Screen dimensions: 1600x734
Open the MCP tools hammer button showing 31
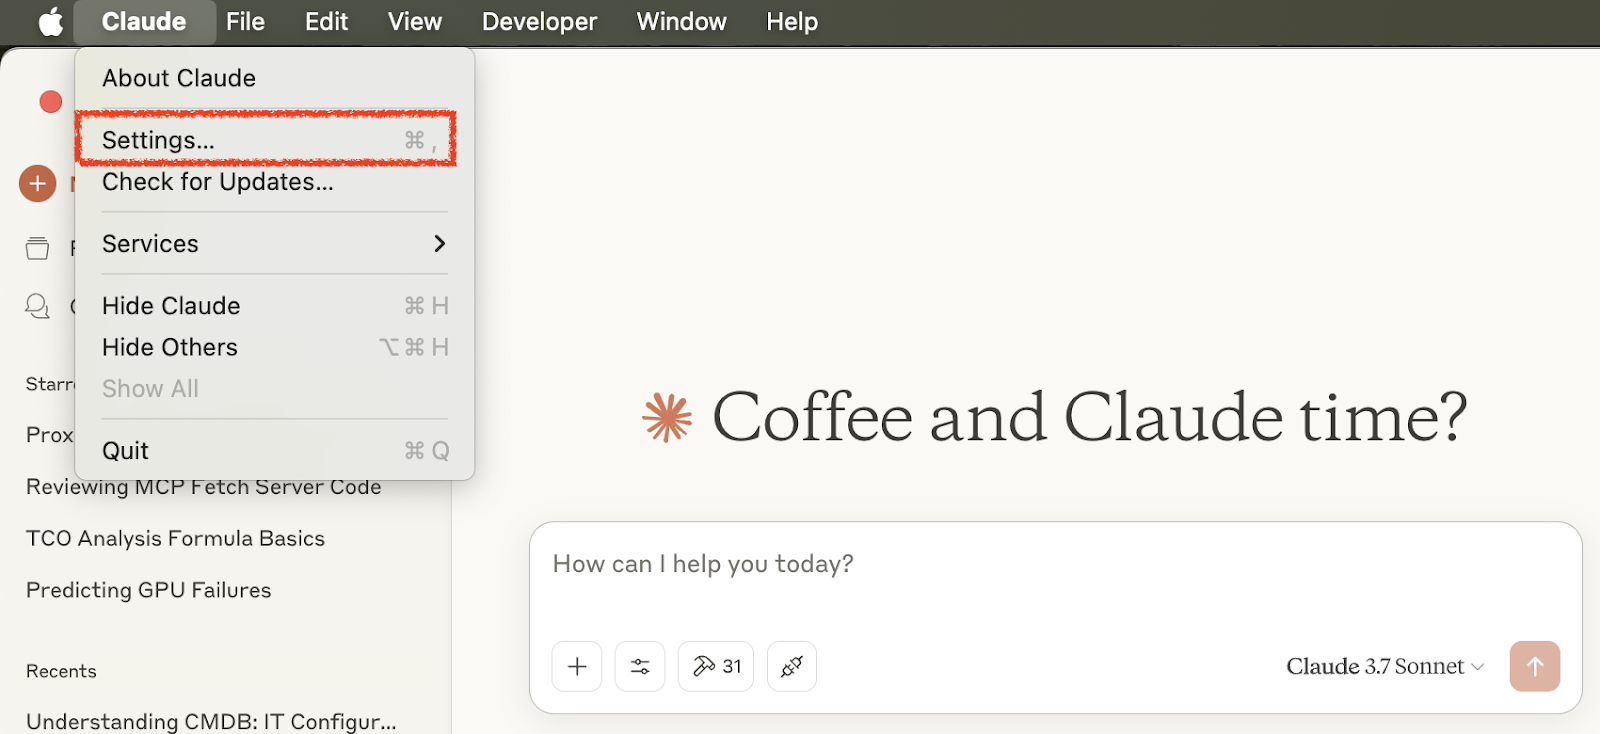point(716,666)
